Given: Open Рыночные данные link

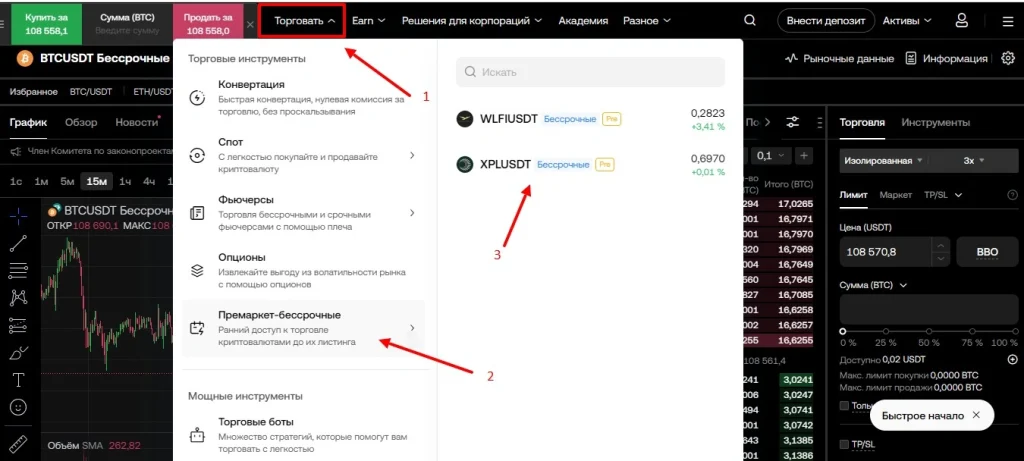Looking at the screenshot, I should [x=840, y=58].
